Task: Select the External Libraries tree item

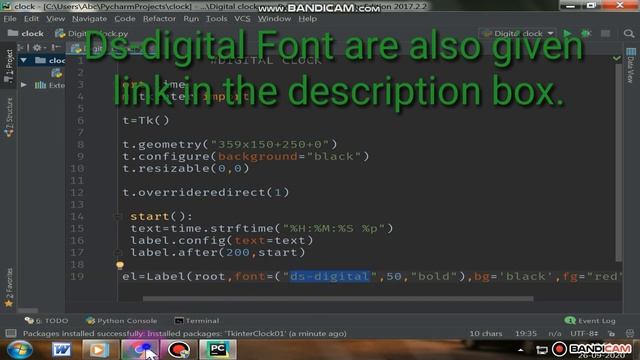Action: (50, 85)
